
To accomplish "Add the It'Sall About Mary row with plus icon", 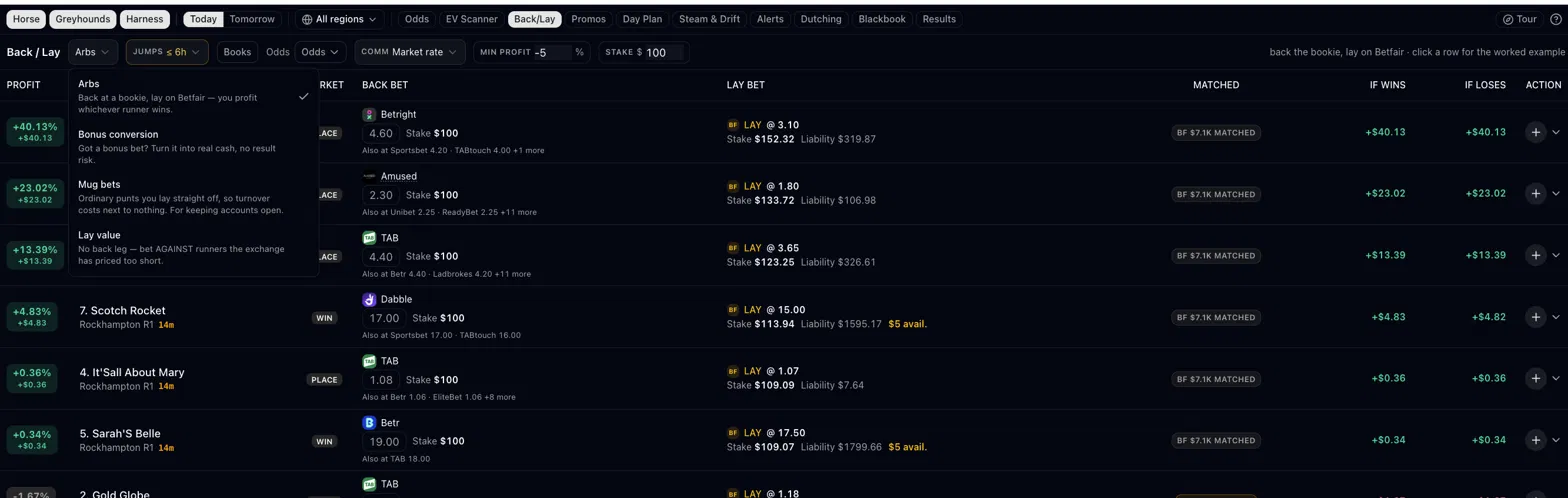I will point(1535,379).
